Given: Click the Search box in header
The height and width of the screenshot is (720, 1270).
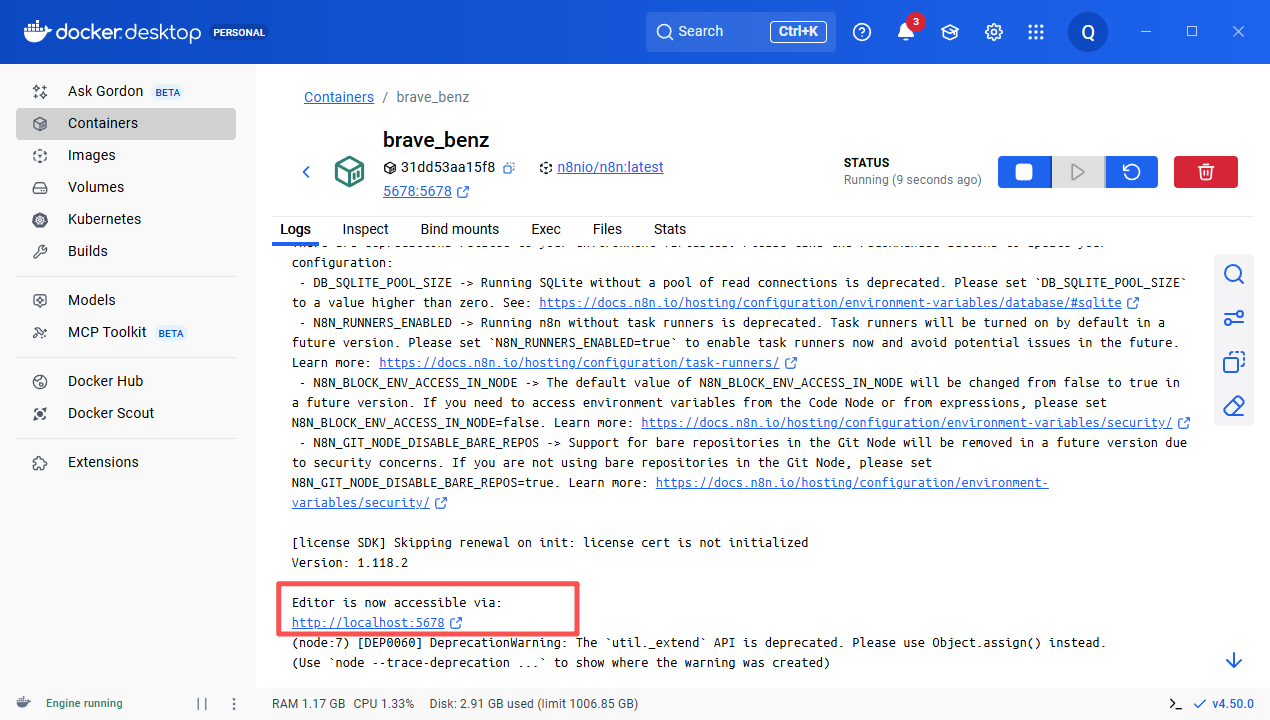Looking at the screenshot, I should point(741,32).
